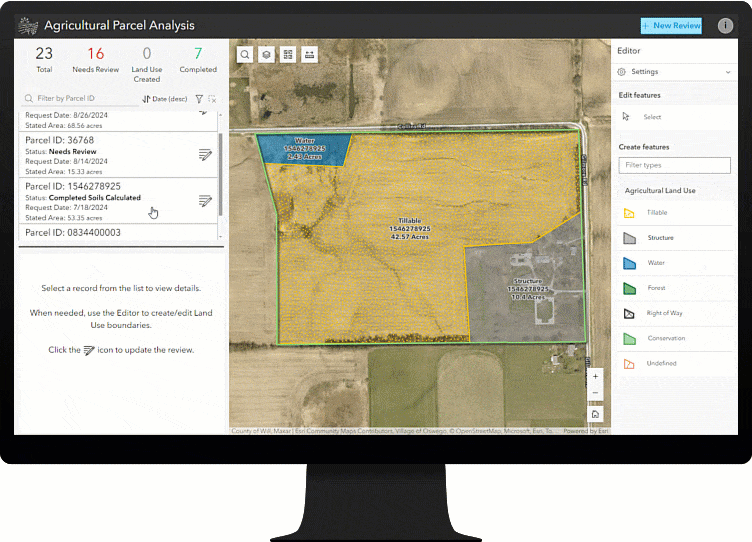
Task: Select the Parcel ID 1546278925 record
Action: click(118, 201)
